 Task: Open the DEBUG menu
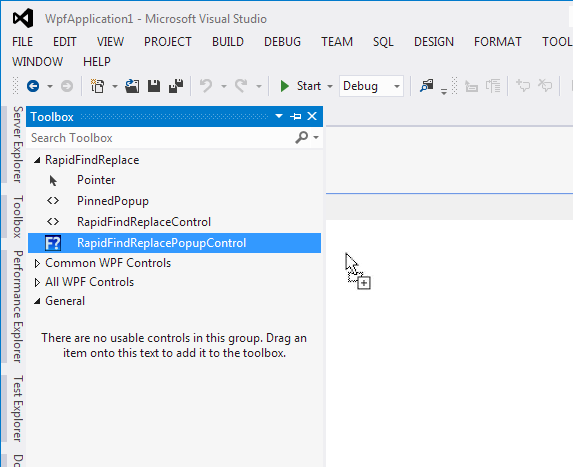click(282, 42)
